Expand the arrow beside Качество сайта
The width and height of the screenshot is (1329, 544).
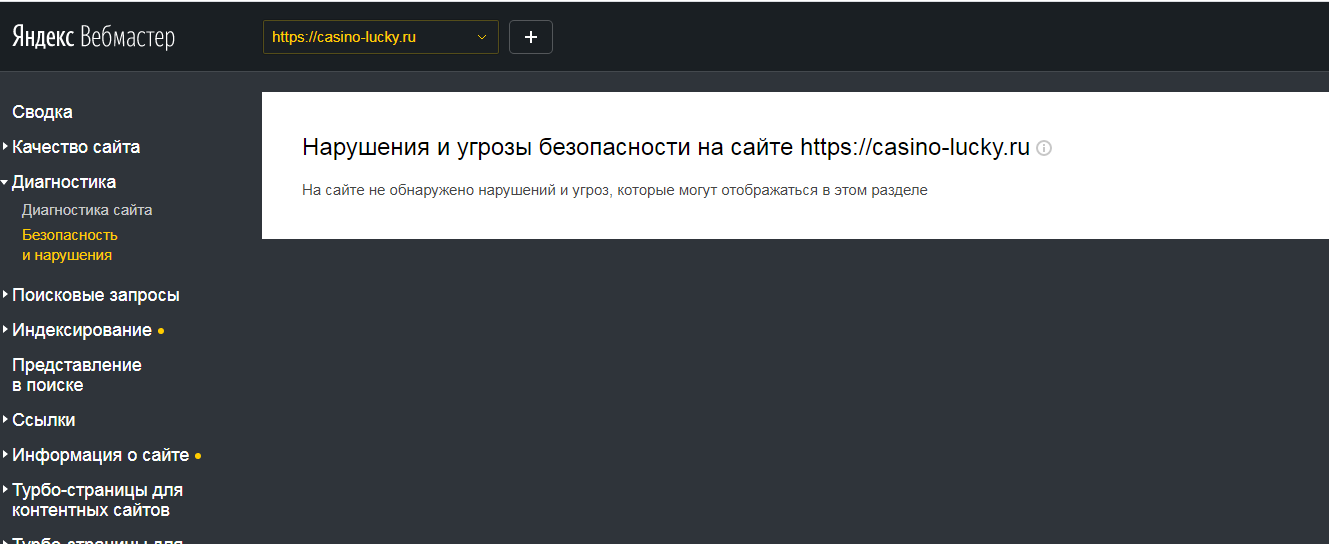5,147
